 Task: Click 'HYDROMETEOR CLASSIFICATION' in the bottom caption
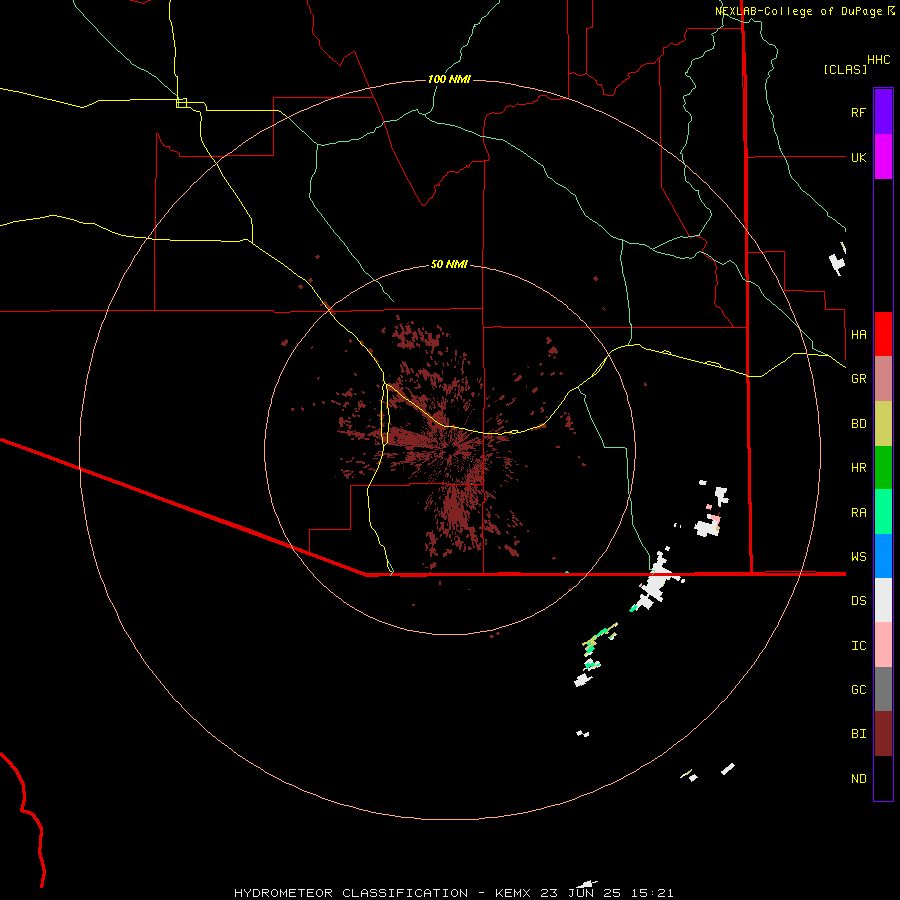[351, 893]
